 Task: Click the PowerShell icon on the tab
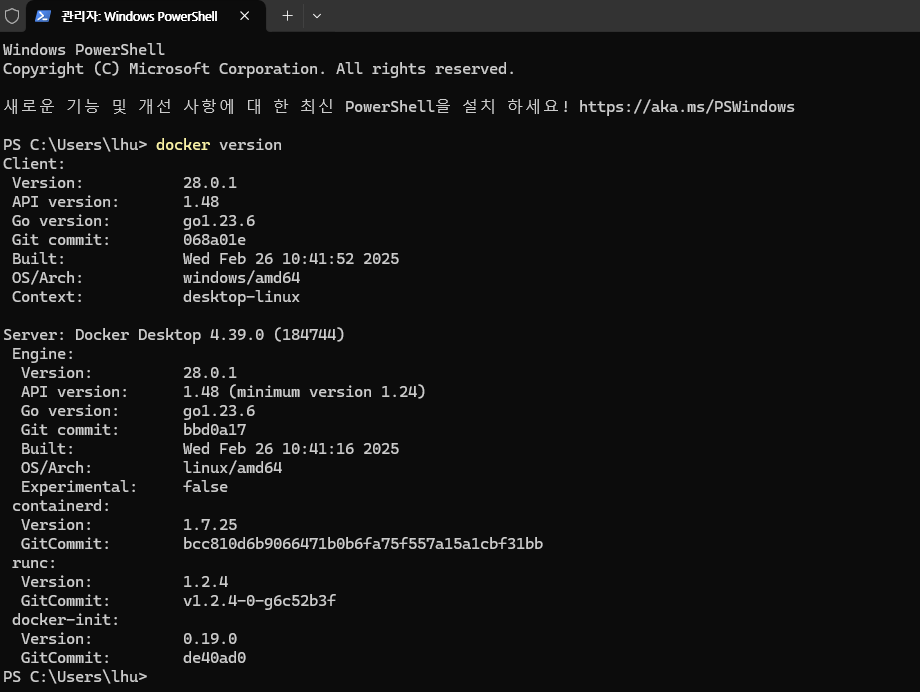tap(43, 16)
